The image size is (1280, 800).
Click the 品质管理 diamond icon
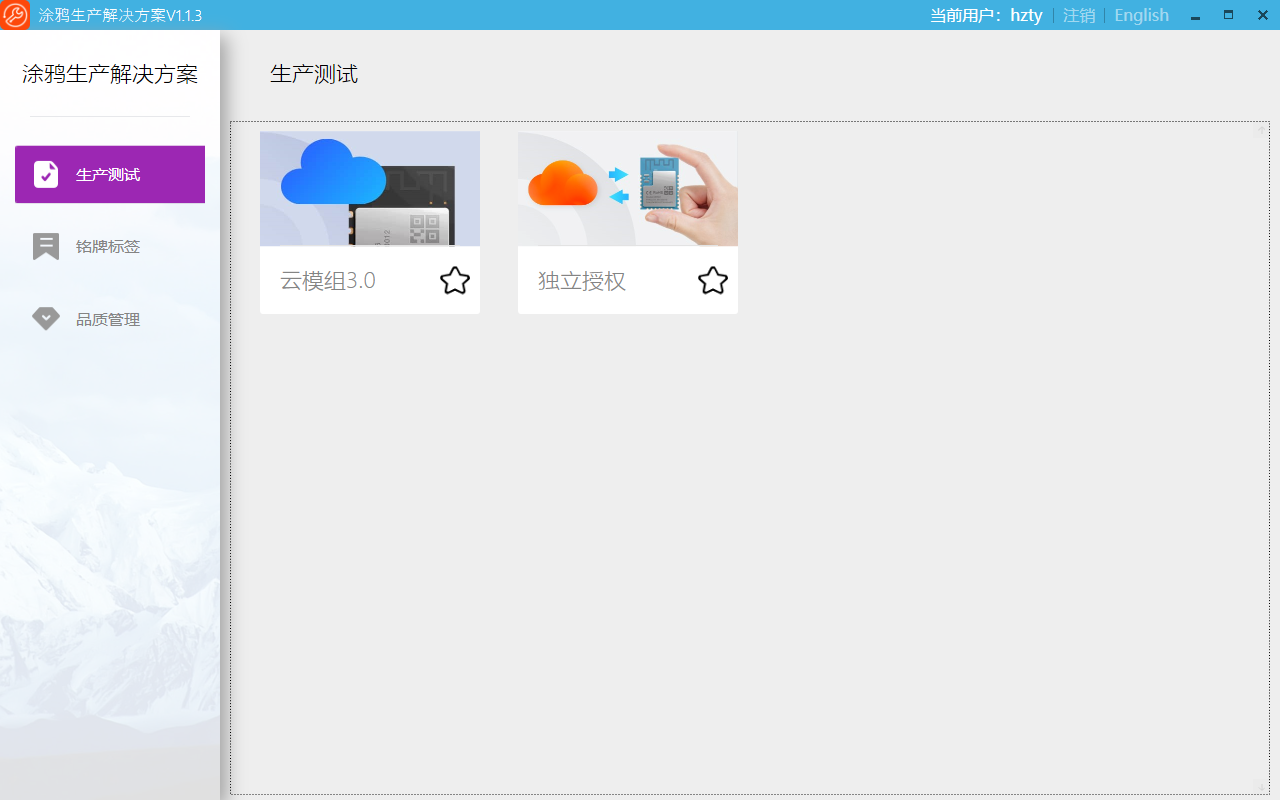click(x=46, y=319)
